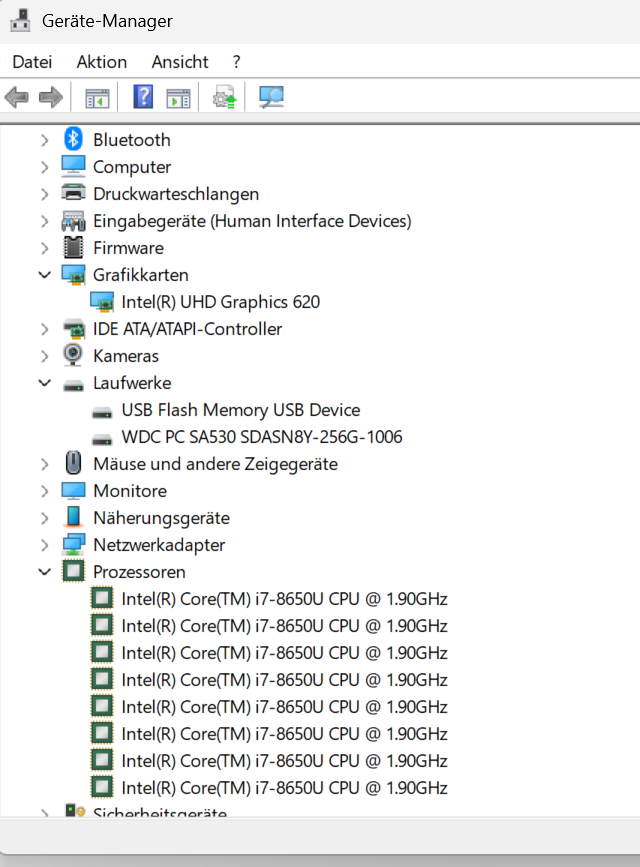Click the Laufwerke drive category icon
Screen dimensions: 640x867
click(73, 385)
